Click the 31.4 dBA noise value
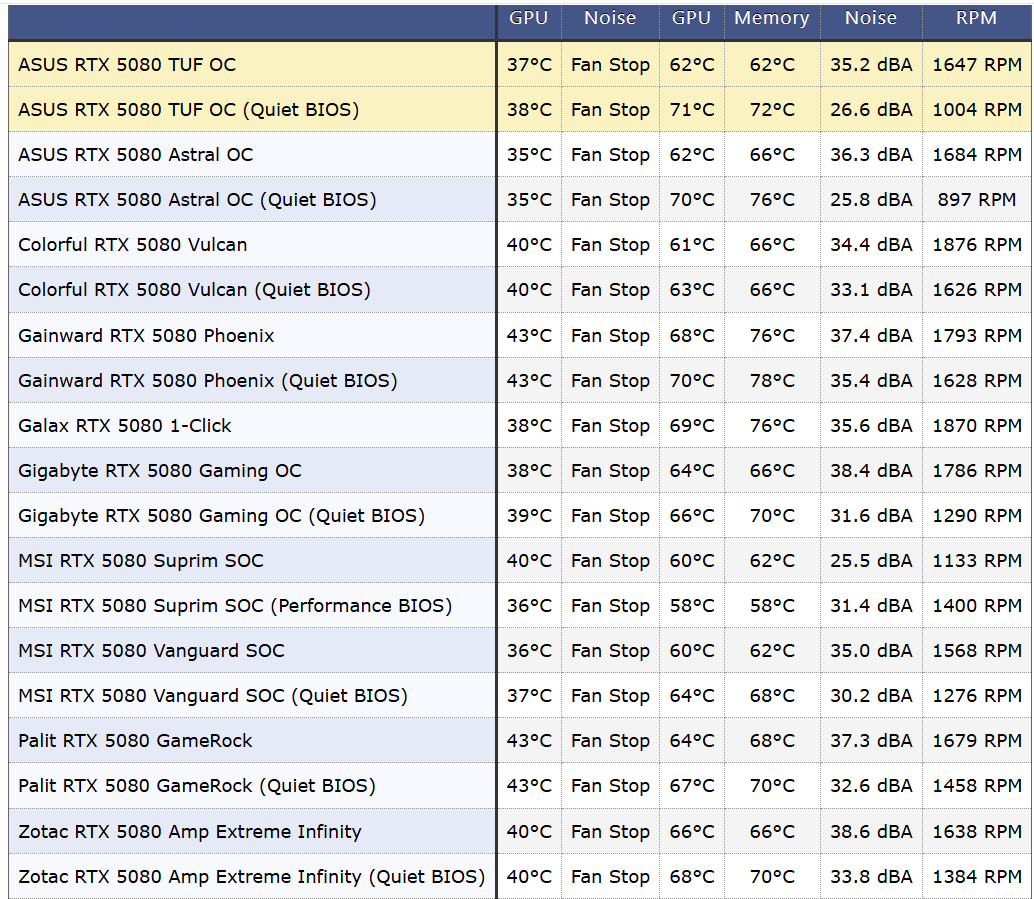1034x899 pixels. (x=871, y=605)
